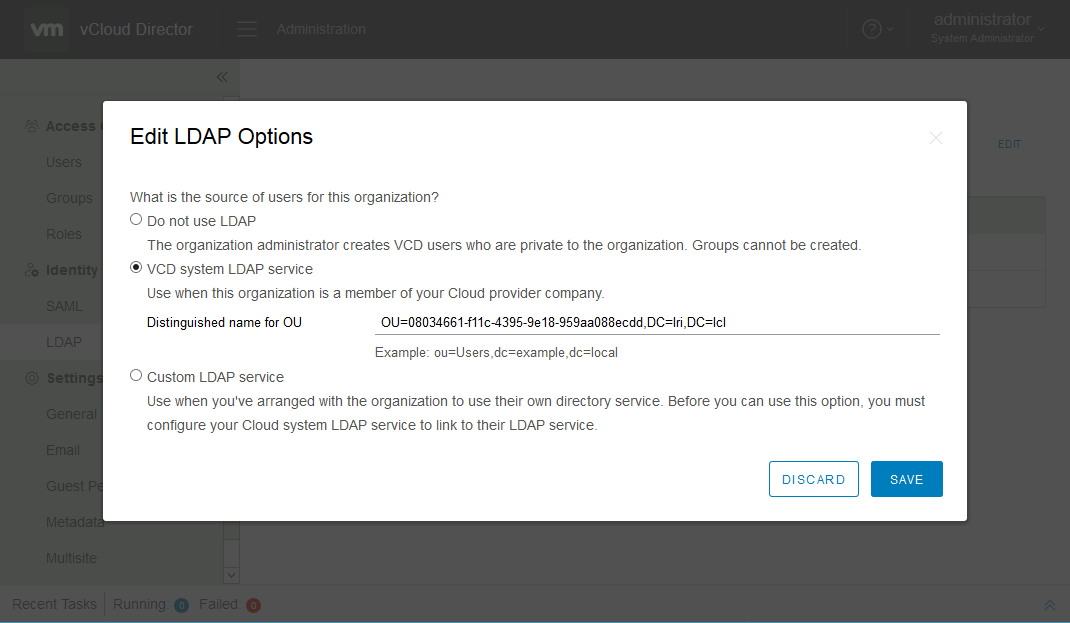
Task: Open Email settings in the sidebar
Action: [x=63, y=450]
